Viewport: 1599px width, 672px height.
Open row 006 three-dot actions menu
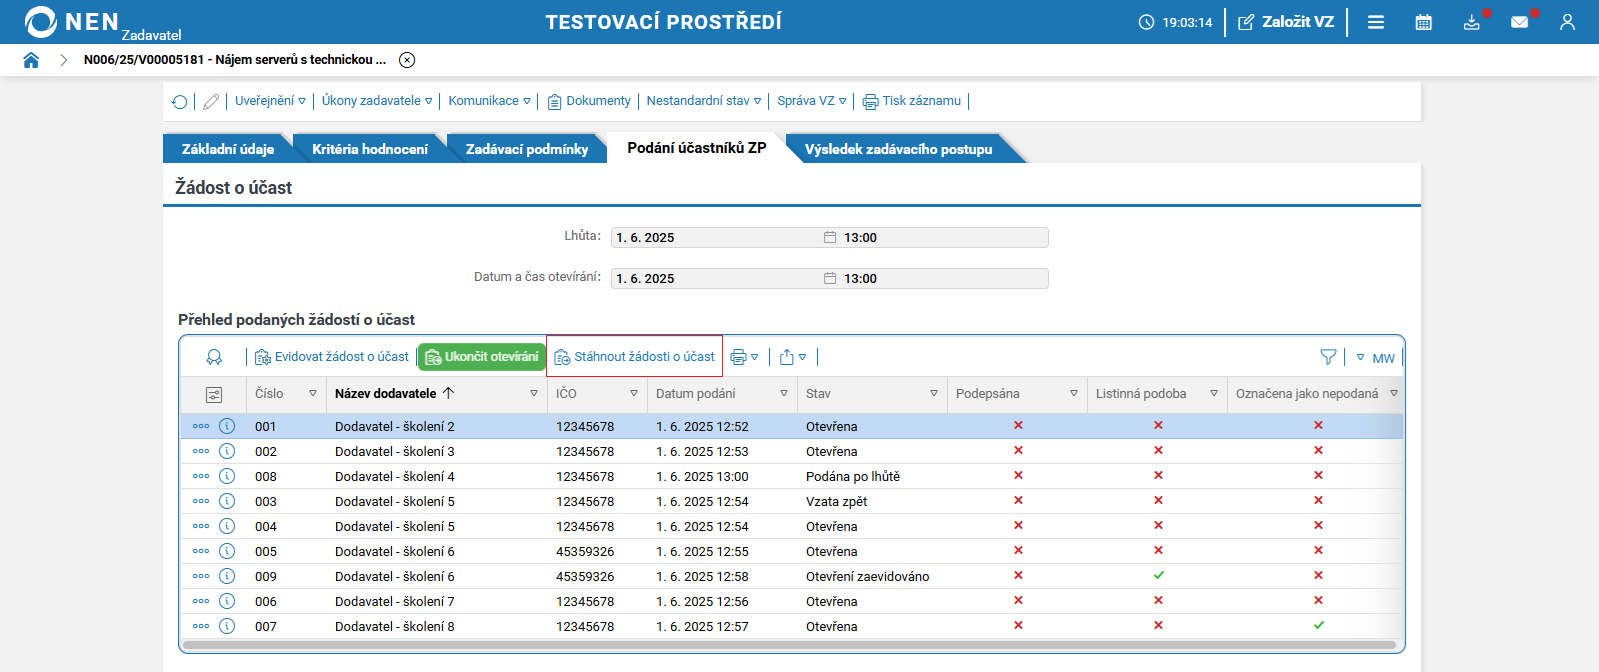point(201,601)
